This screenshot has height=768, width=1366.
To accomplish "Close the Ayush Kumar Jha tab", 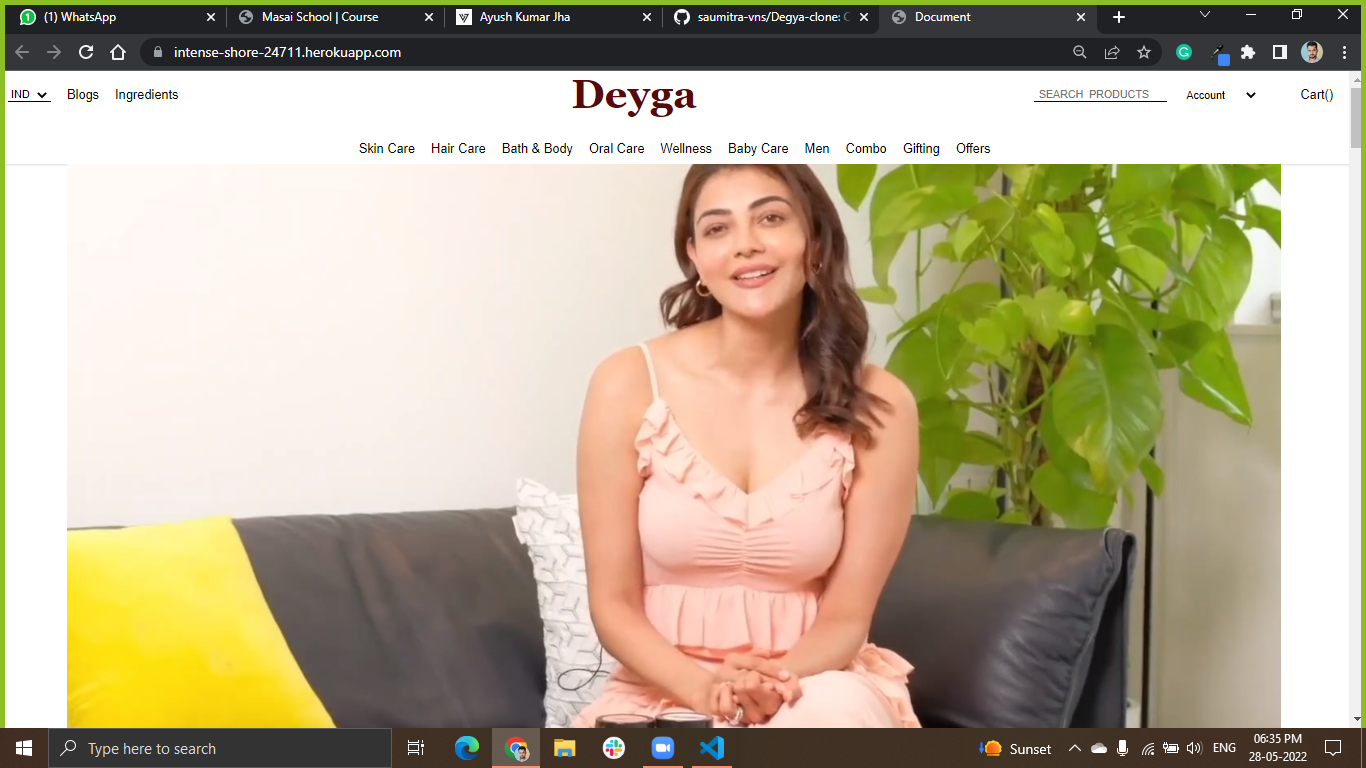I will point(646,17).
